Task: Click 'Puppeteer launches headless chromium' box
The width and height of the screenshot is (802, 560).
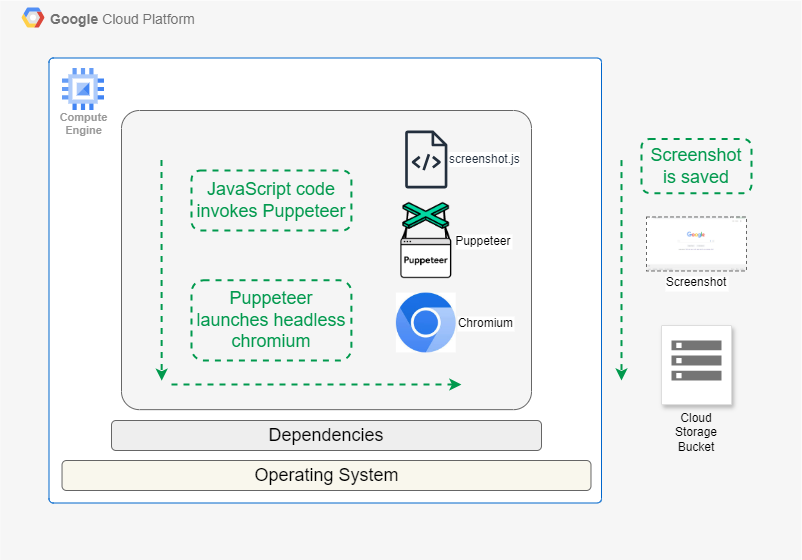Action: [271, 320]
